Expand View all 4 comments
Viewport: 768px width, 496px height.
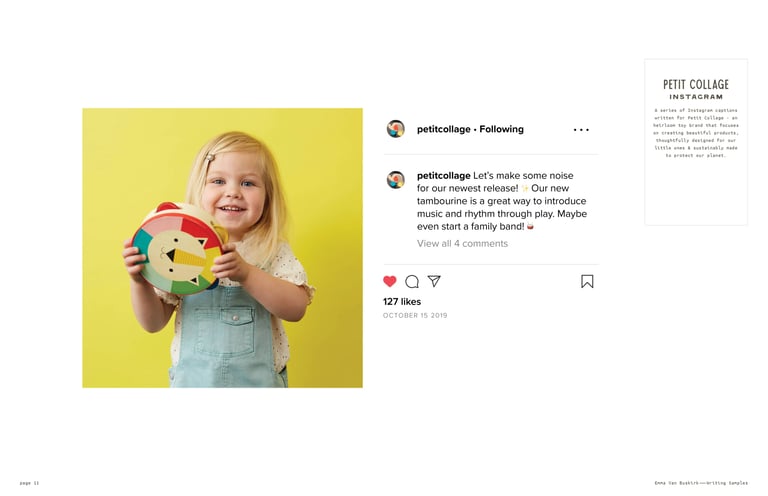click(462, 243)
